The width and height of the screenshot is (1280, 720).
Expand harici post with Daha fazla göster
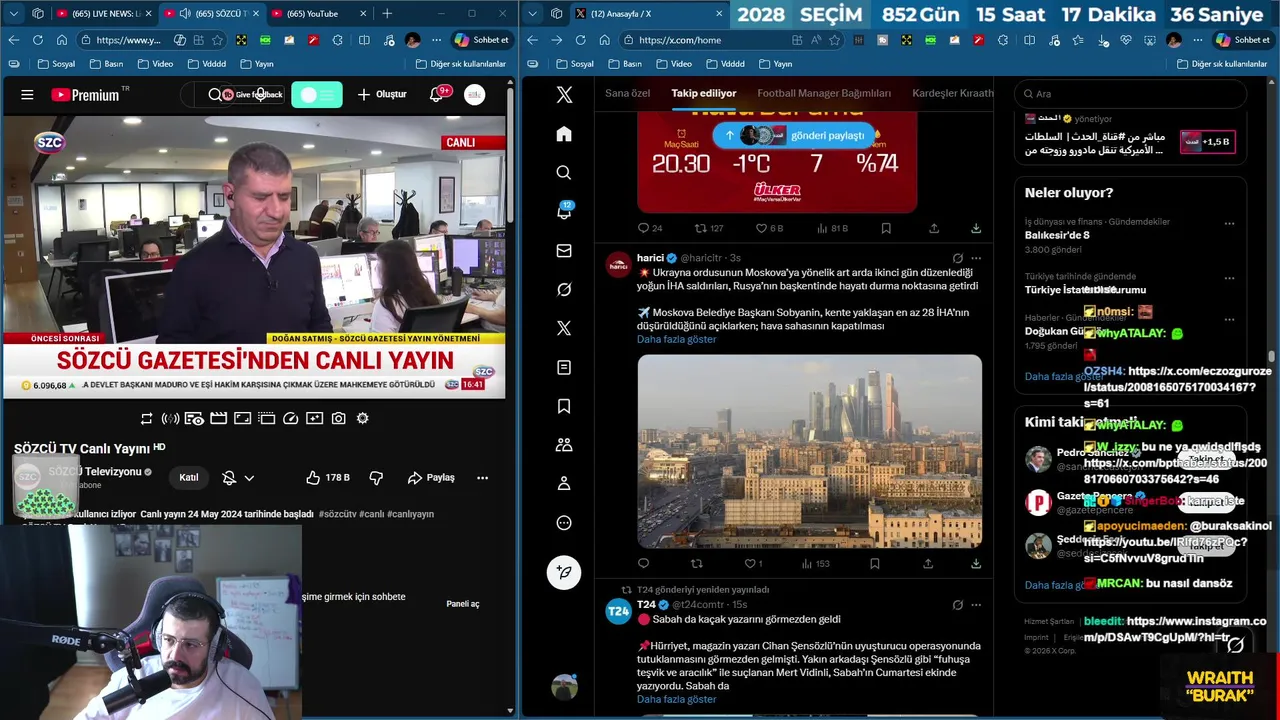tap(677, 339)
